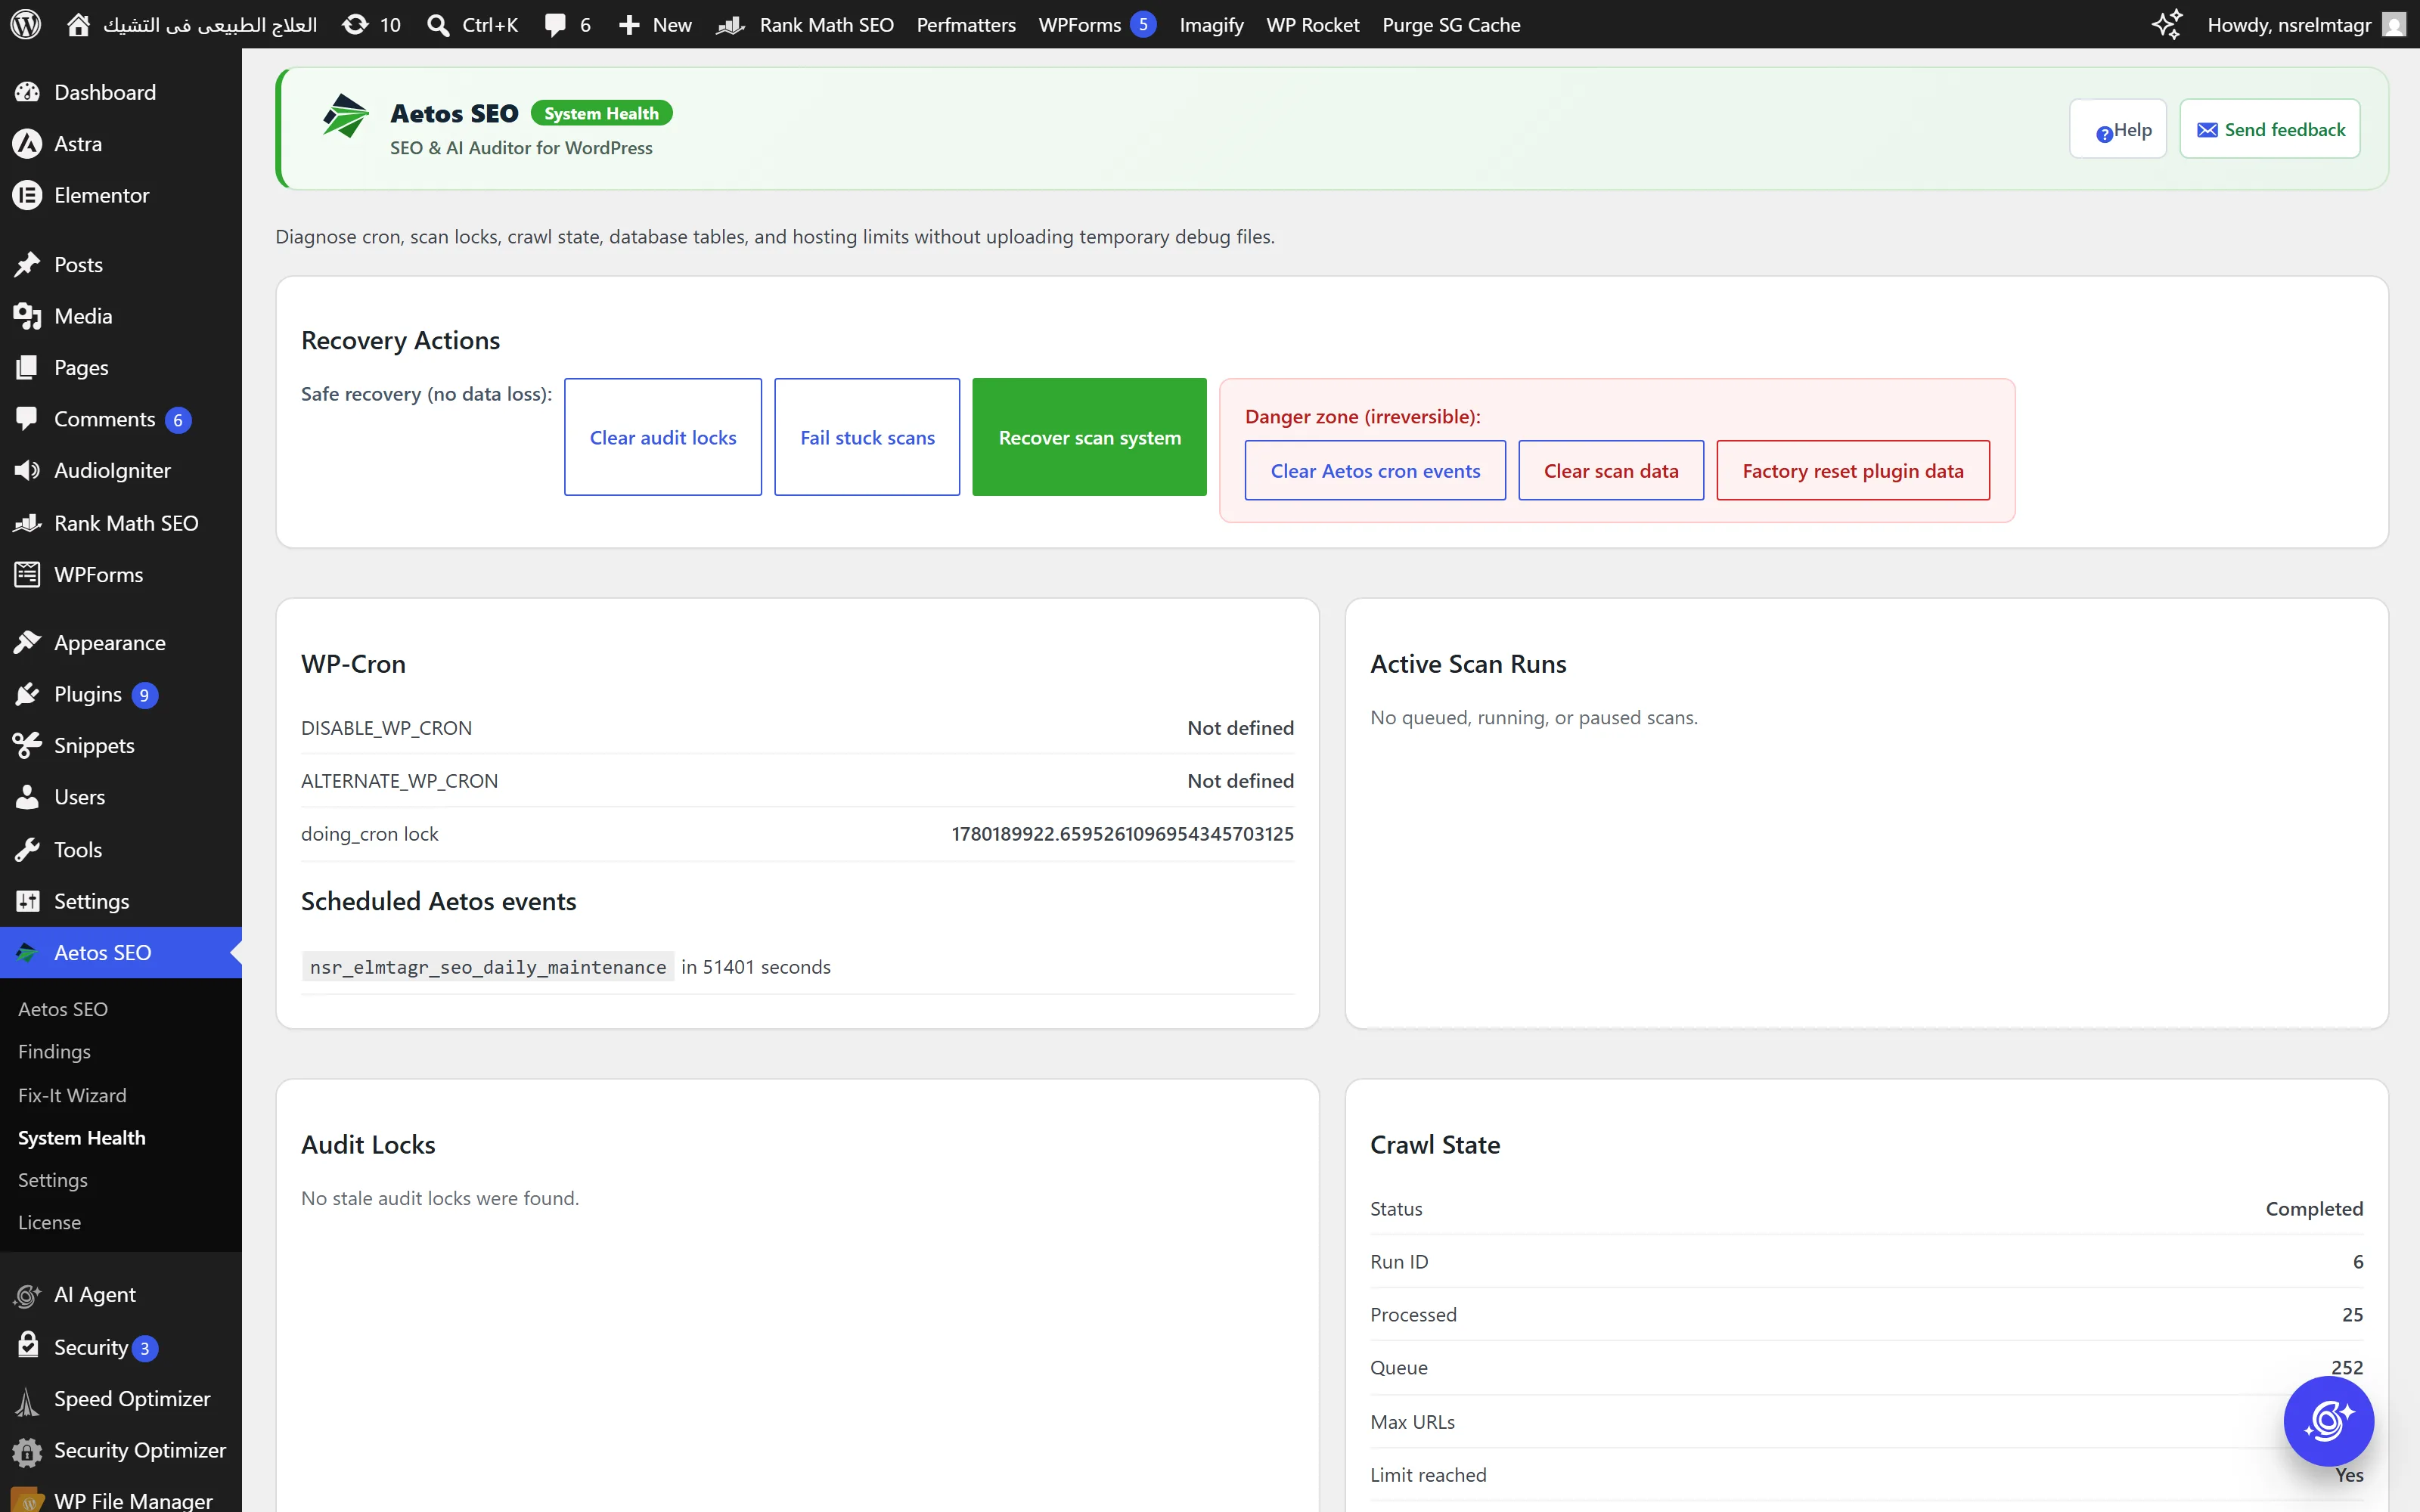2420x1512 pixels.
Task: Click the WordPress logo icon
Action: [x=26, y=24]
